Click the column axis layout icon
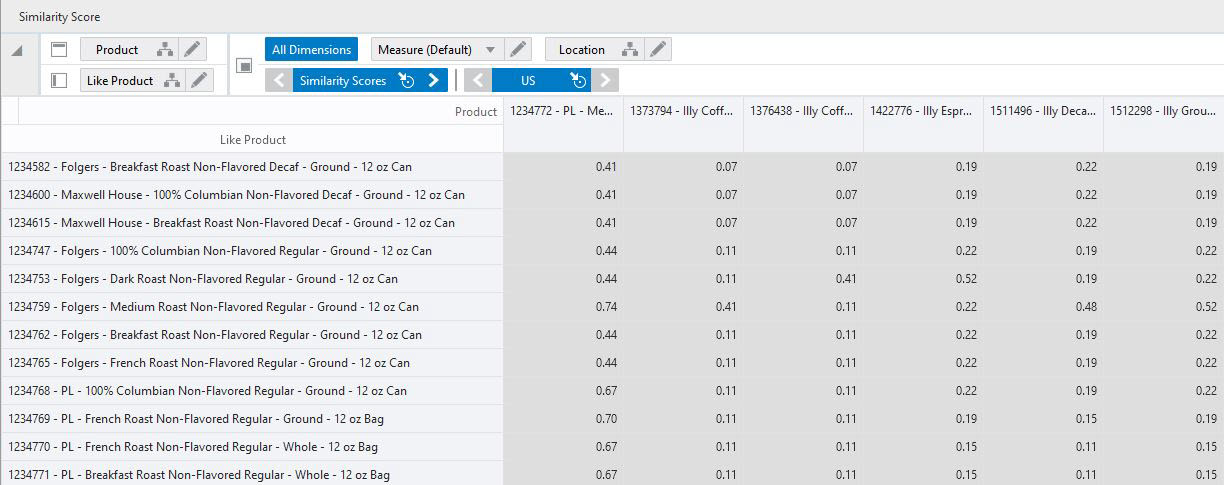Viewport: 1224px width, 485px height. pos(59,49)
